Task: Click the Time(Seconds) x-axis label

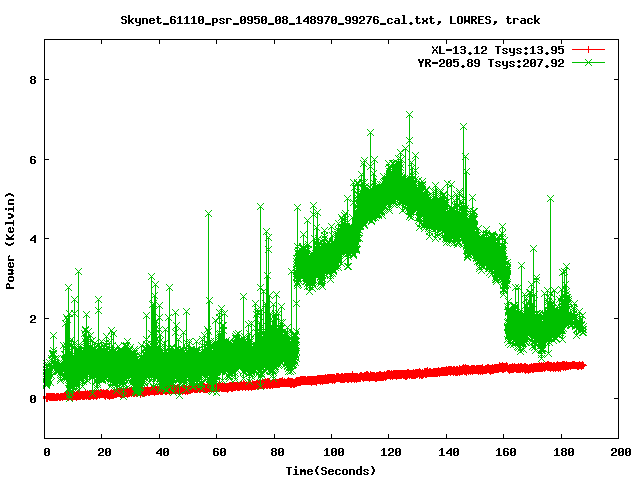Action: point(332,470)
